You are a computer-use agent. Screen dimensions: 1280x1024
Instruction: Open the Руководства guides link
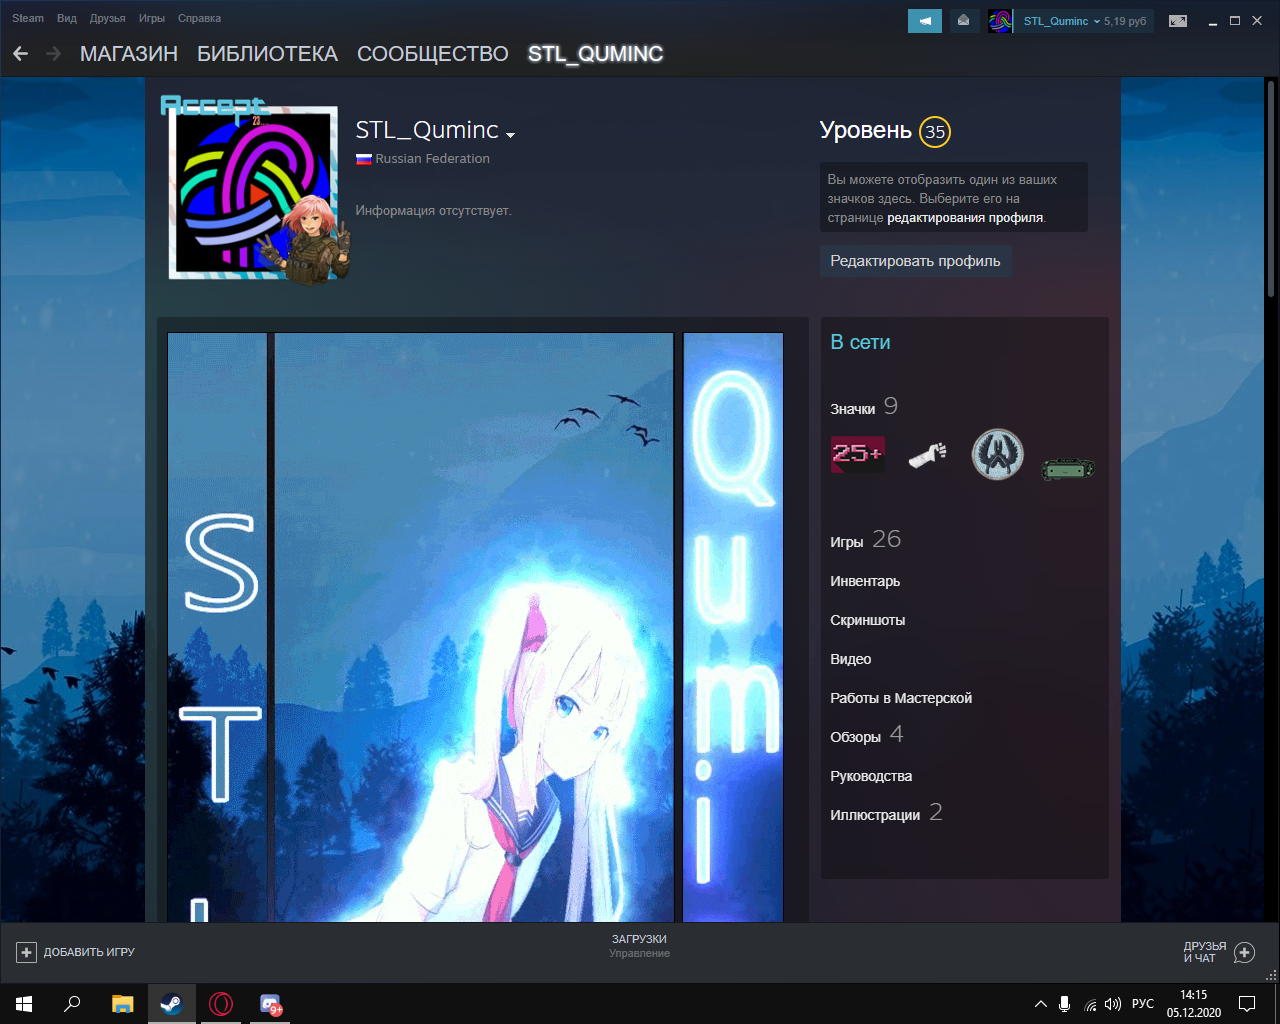tap(871, 776)
